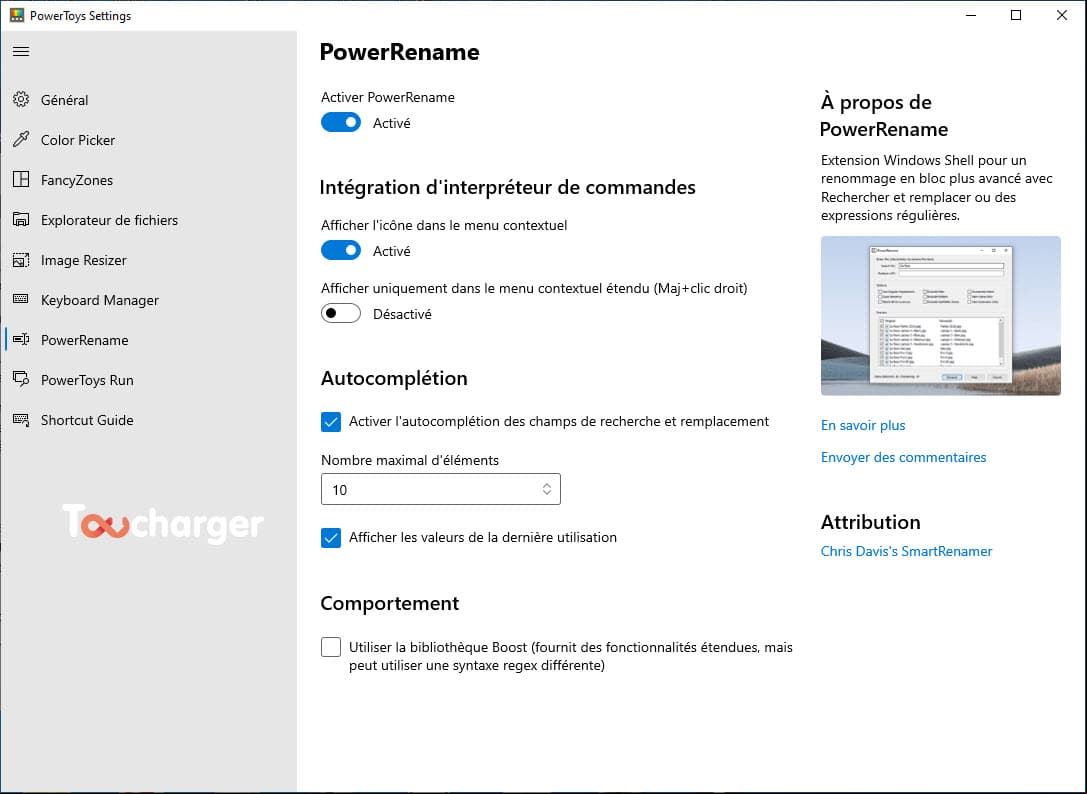Uncheck Afficher les valeurs de dernière utilisation

click(331, 537)
